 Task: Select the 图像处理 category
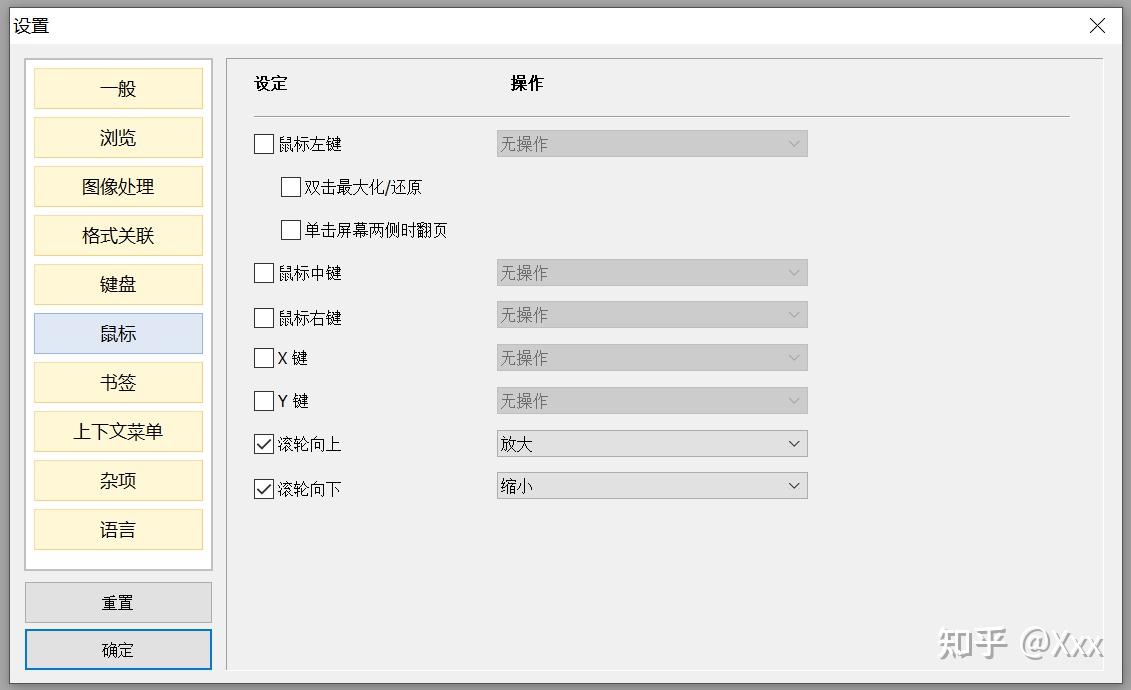pyautogui.click(x=117, y=186)
